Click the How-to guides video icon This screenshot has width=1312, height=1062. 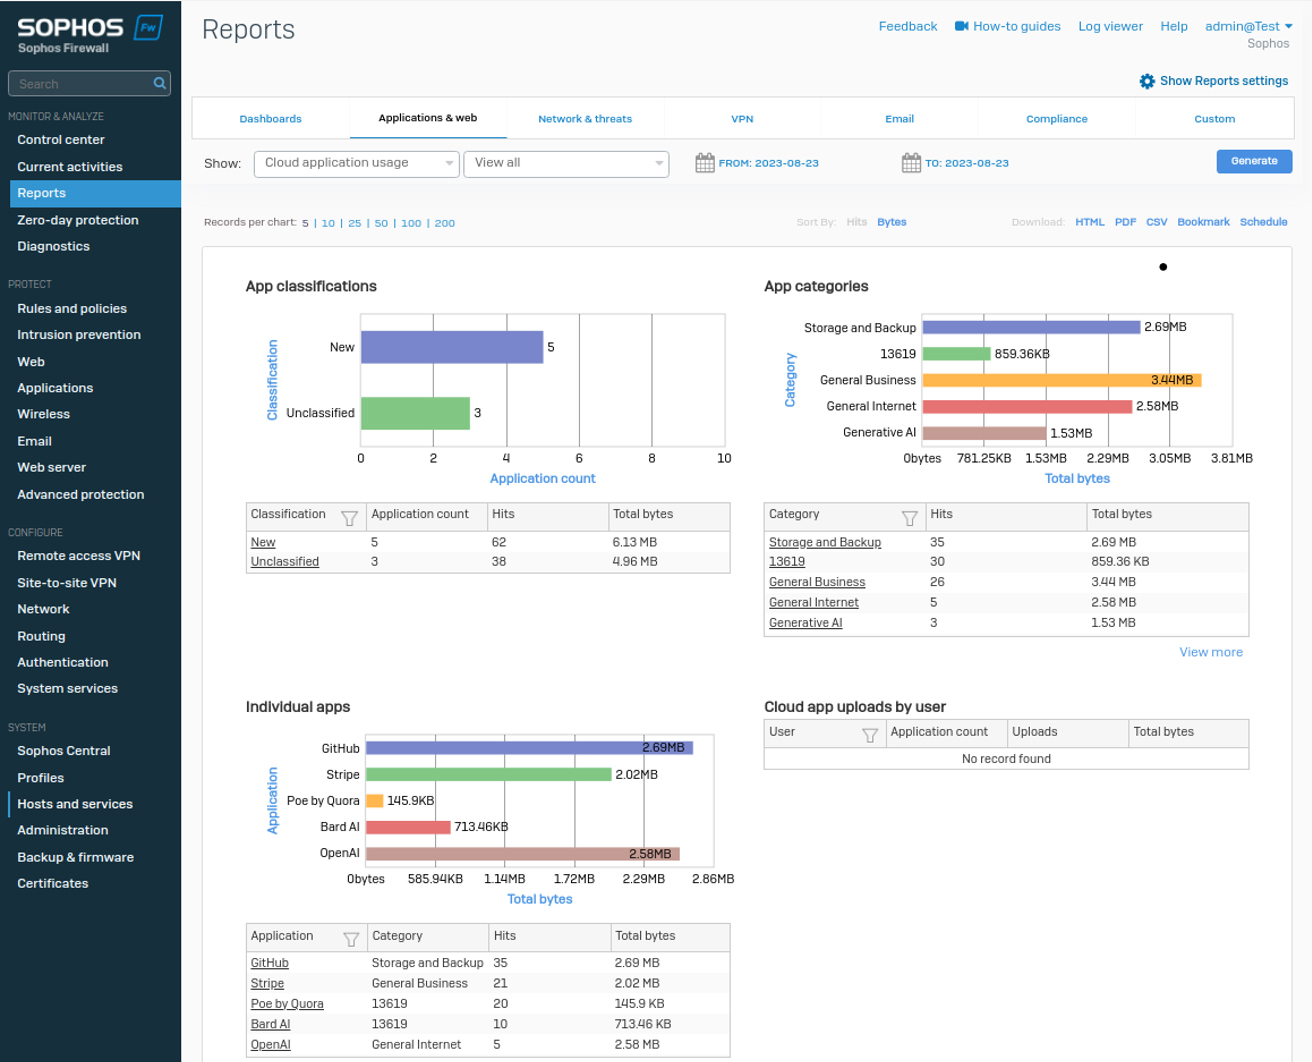pos(961,26)
